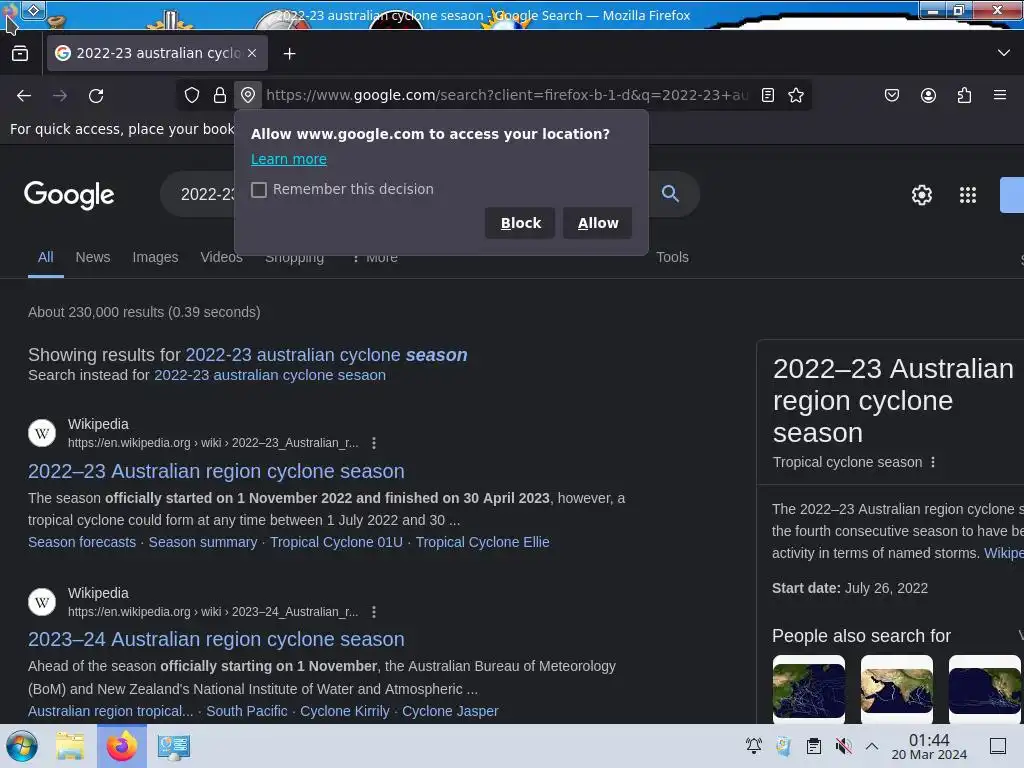Image resolution: width=1024 pixels, height=768 pixels.
Task: Open the Australian region tropical... sitelink
Action: (111, 711)
